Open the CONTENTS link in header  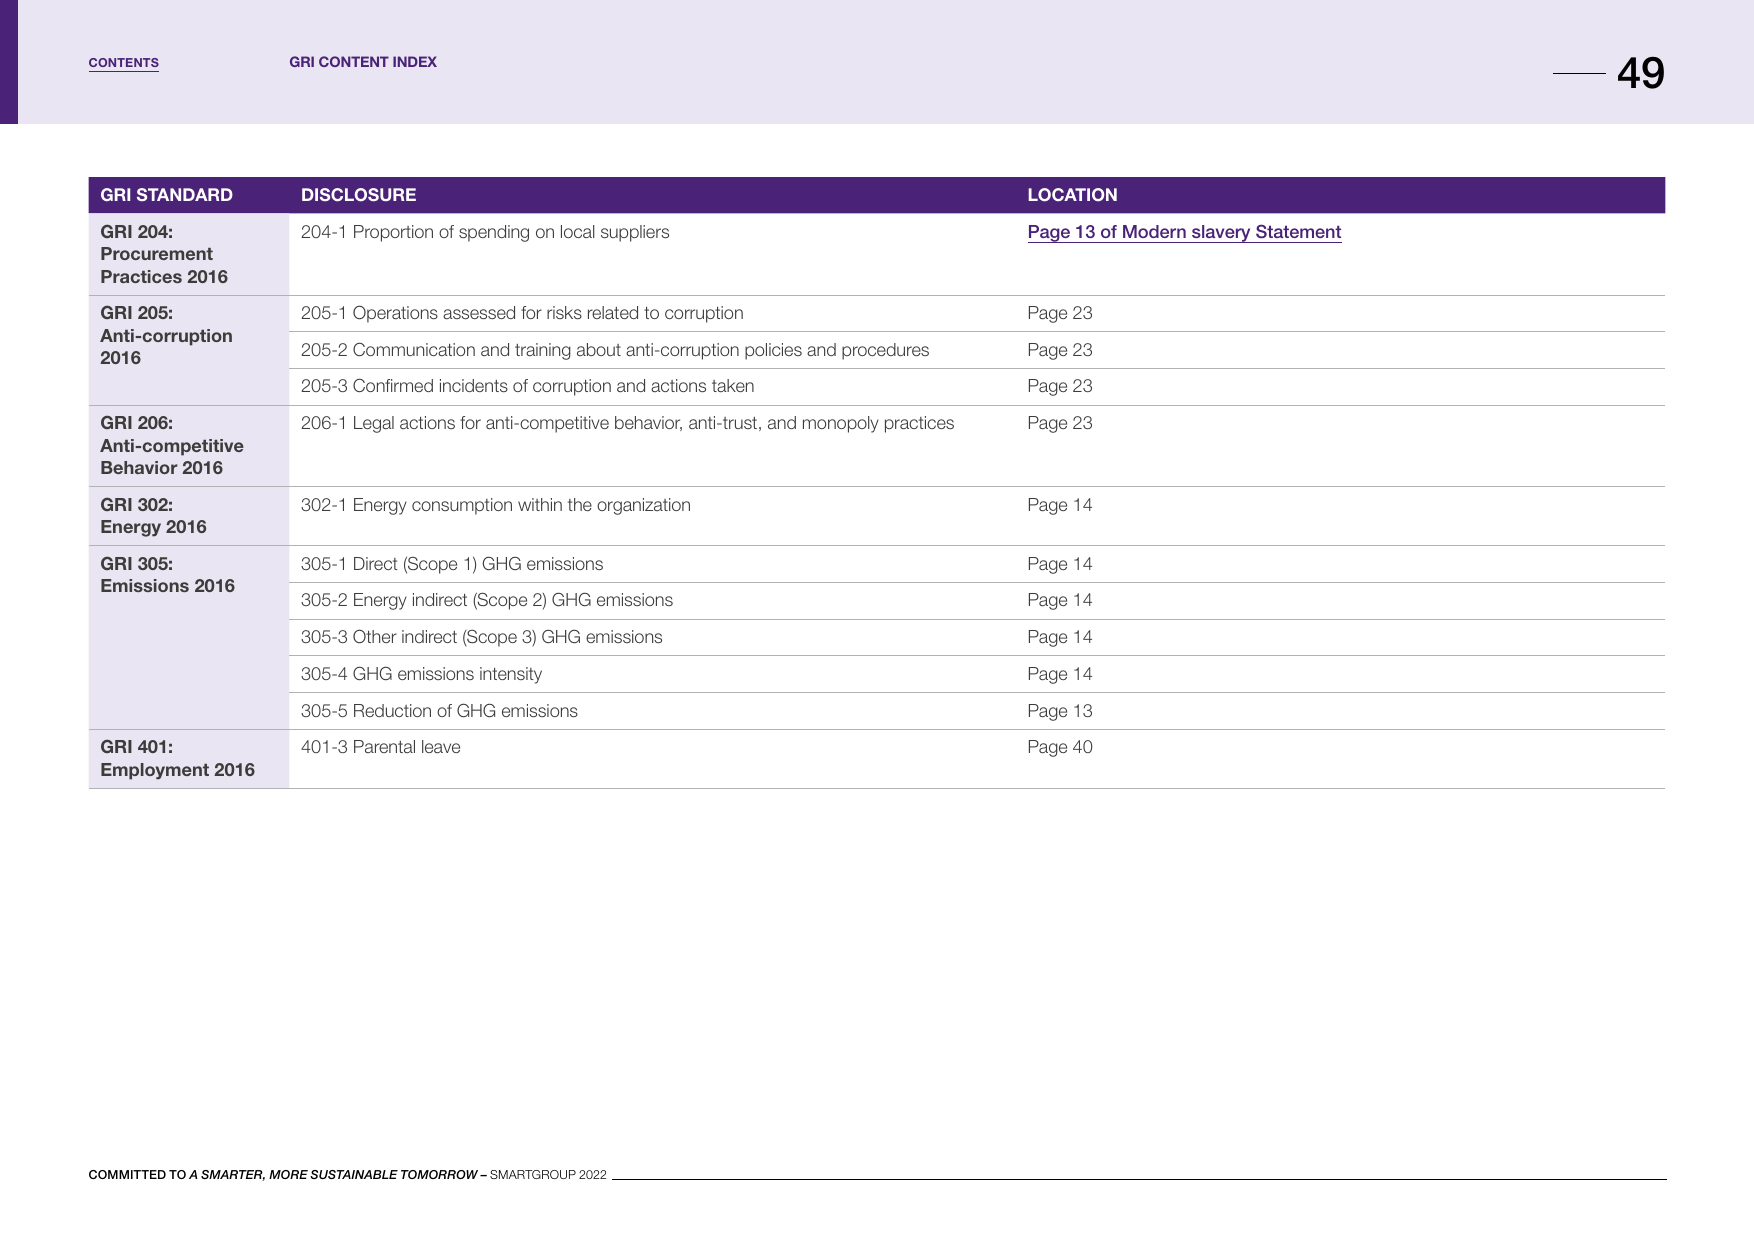click(x=124, y=63)
